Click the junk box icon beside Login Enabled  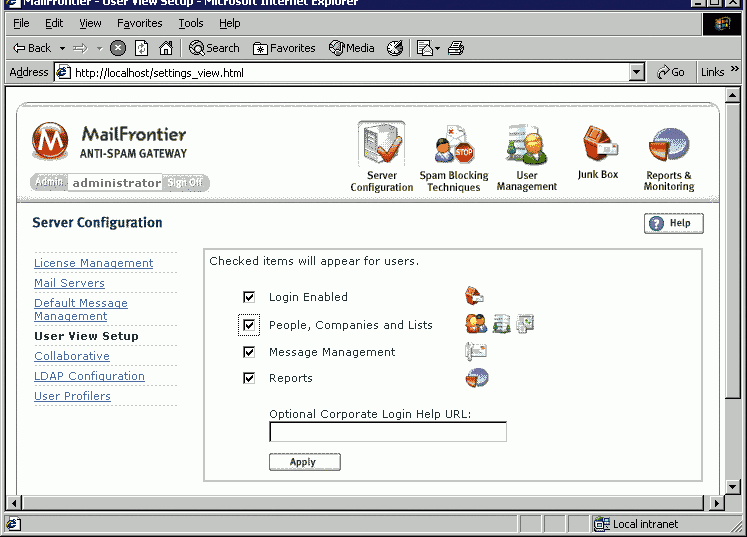(474, 296)
